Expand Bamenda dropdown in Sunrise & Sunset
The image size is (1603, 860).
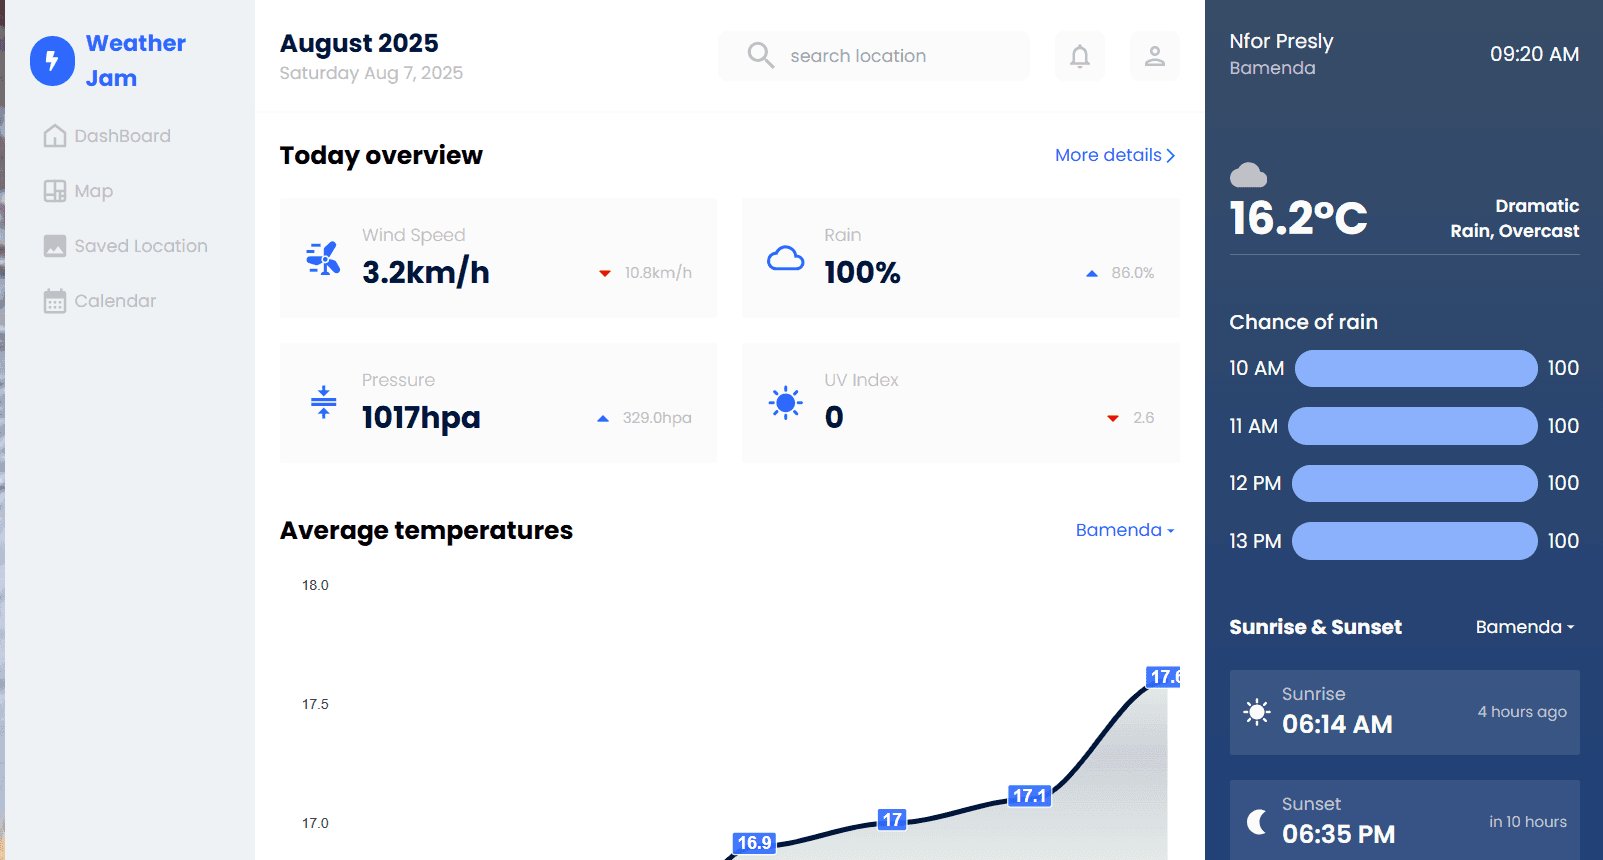point(1524,627)
